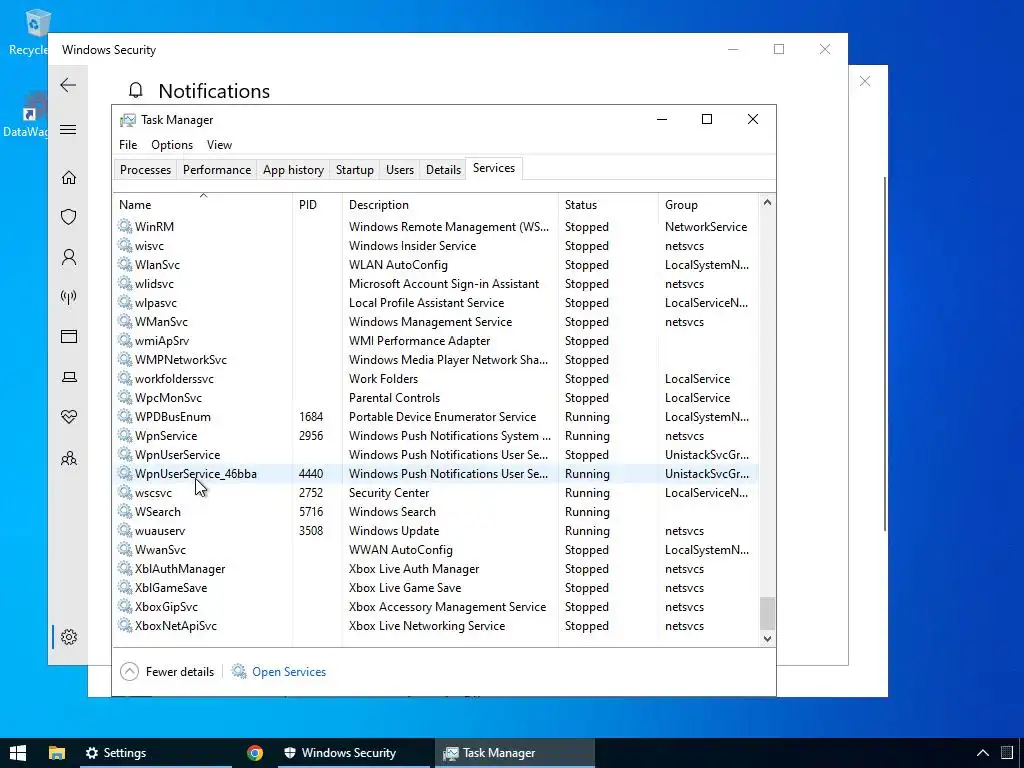The height and width of the screenshot is (768, 1024).
Task: Open Family options people icon in sidebar
Action: click(x=69, y=458)
